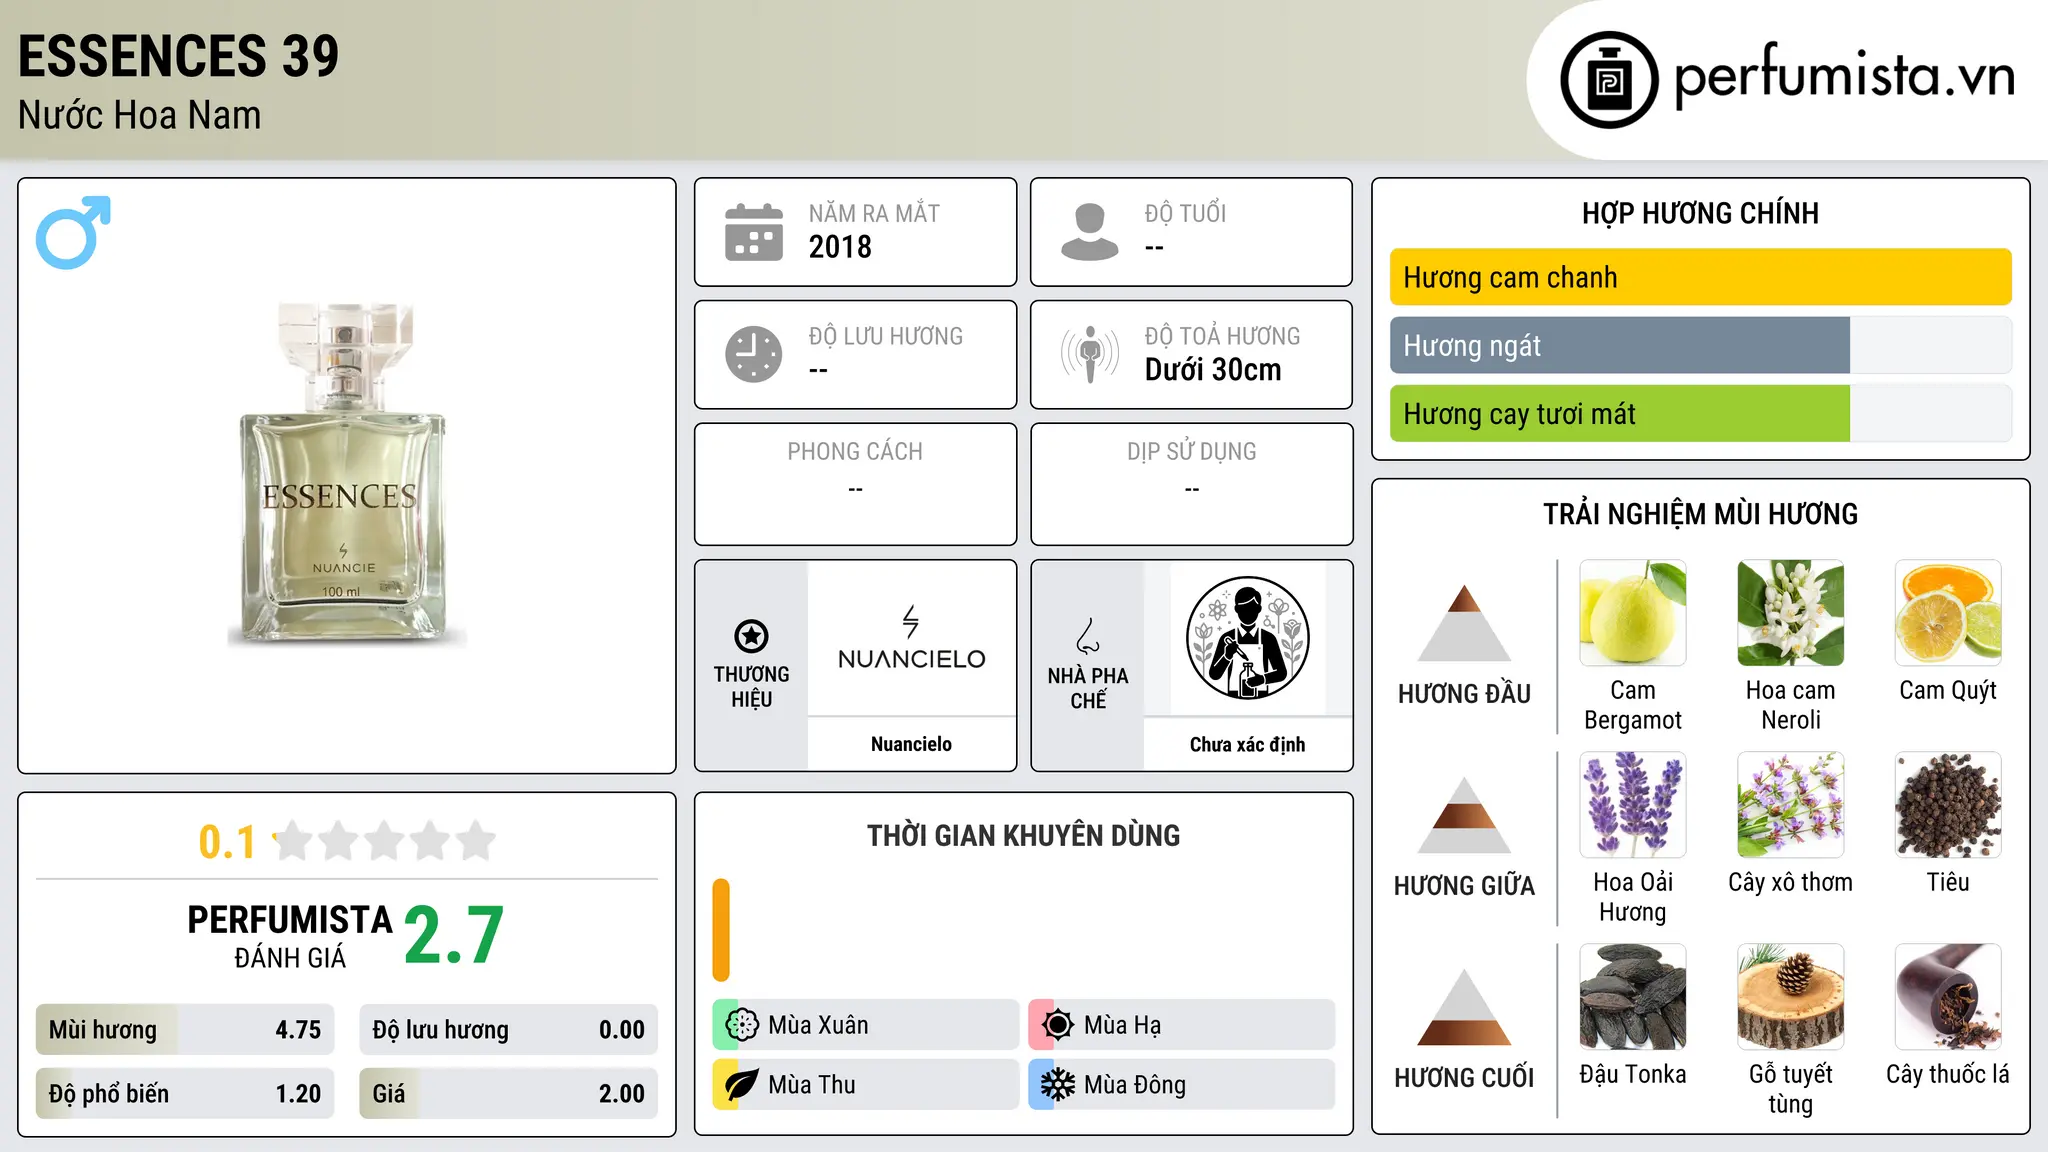Click the Độ lưu hương 0.00 score bar
This screenshot has height=1152, width=2048.
(508, 1030)
